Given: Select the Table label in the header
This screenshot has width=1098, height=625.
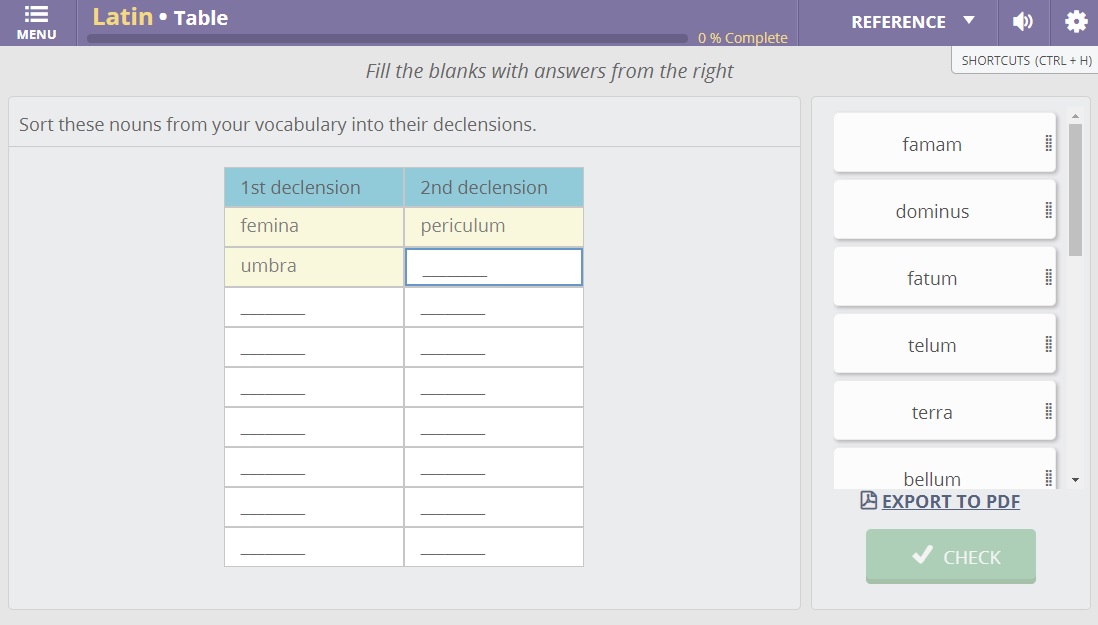Looking at the screenshot, I should coord(201,16).
